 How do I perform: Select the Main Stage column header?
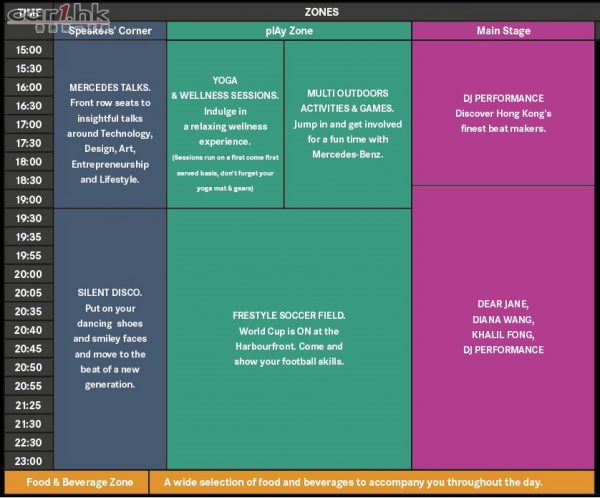[503, 31]
